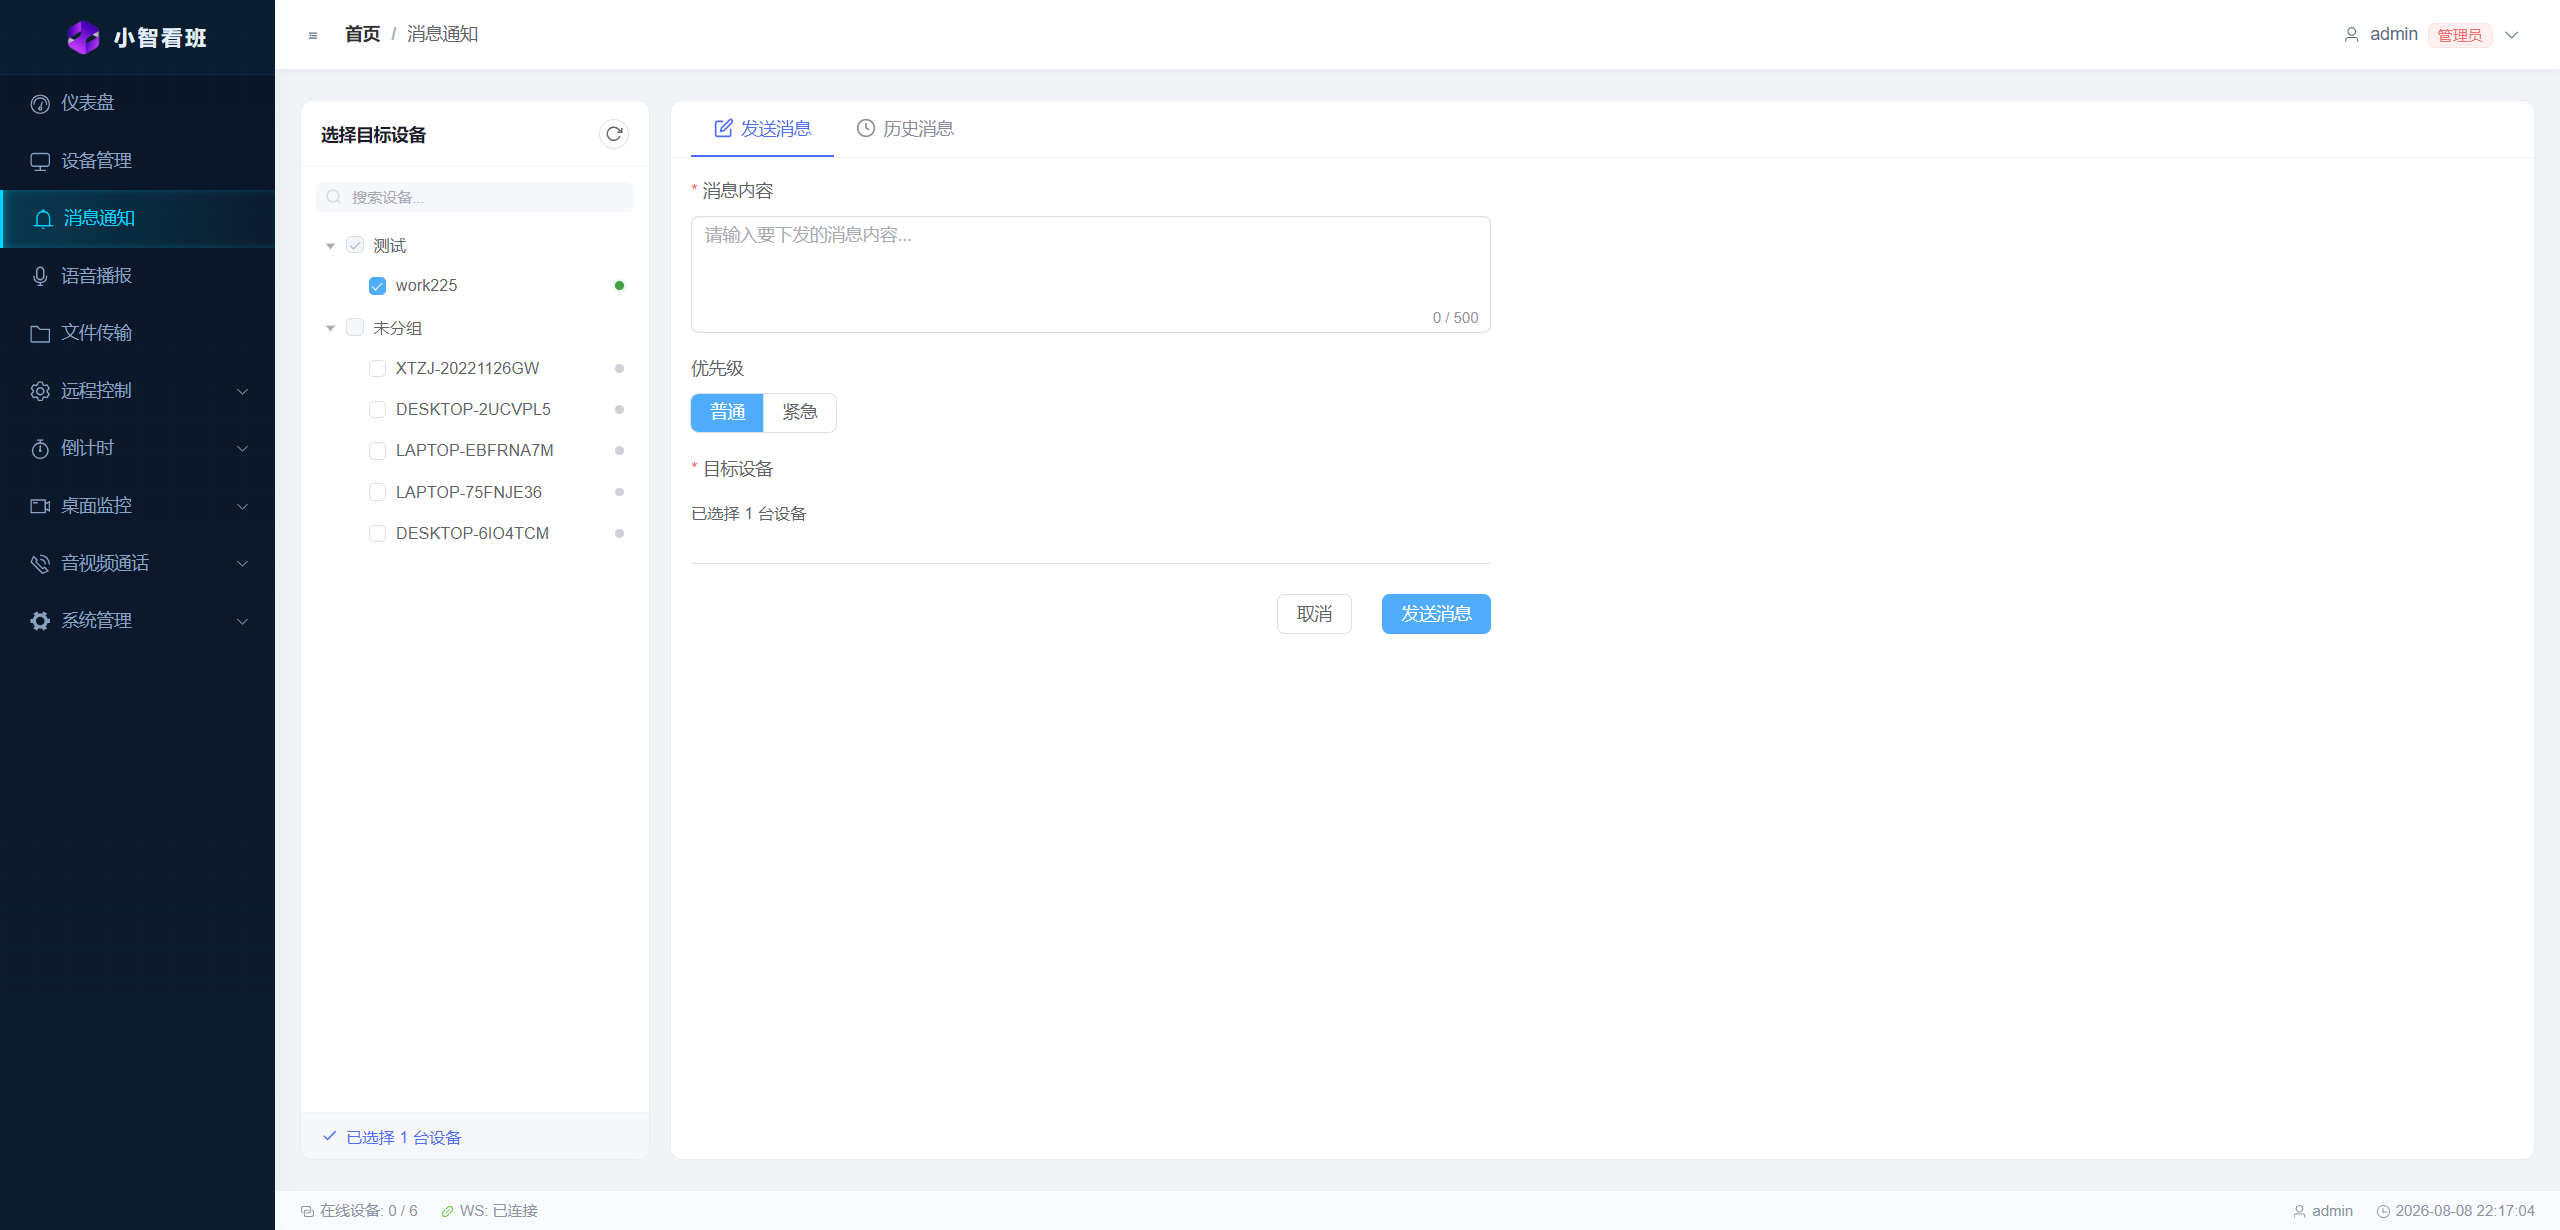Select the 发送消息 tab
Screen dimensions: 2560x1230
[x=762, y=129]
